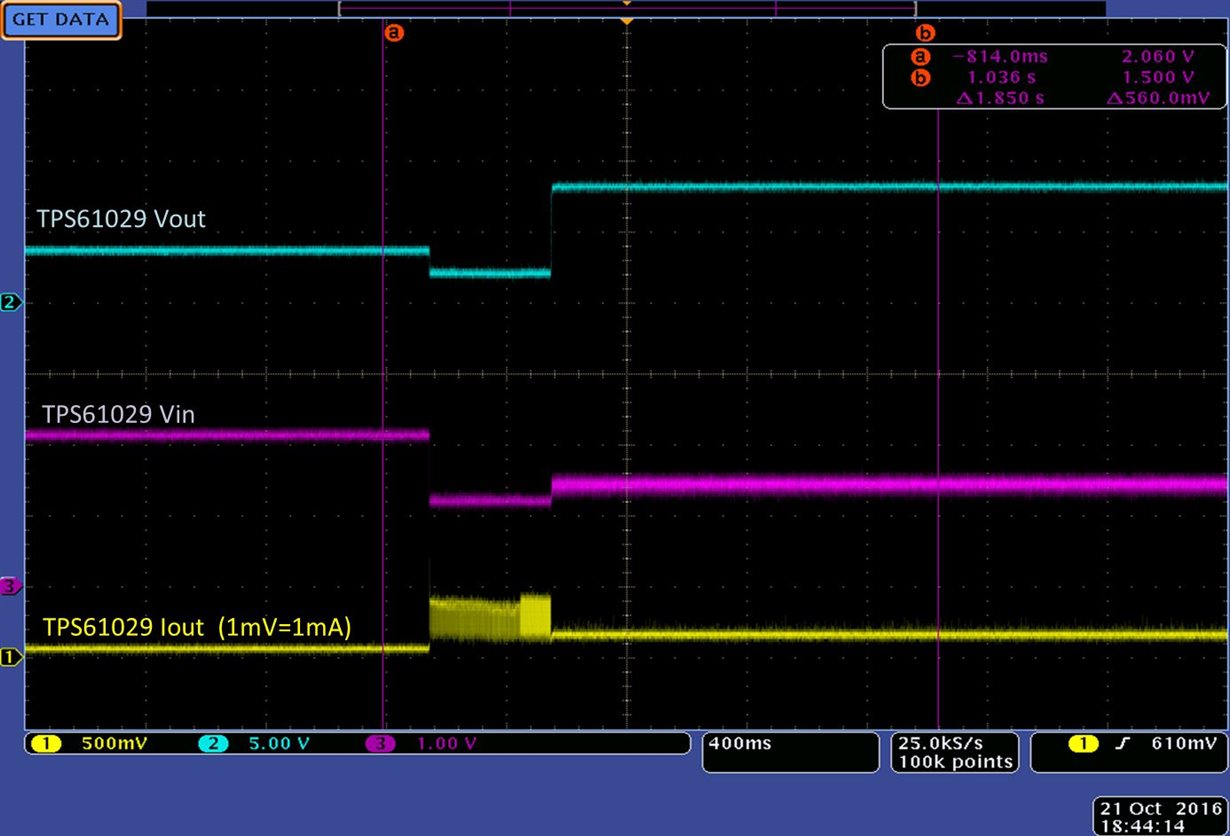Select cyan channel 2 badge in scale bar
This screenshot has width=1230, height=836.
click(214, 744)
